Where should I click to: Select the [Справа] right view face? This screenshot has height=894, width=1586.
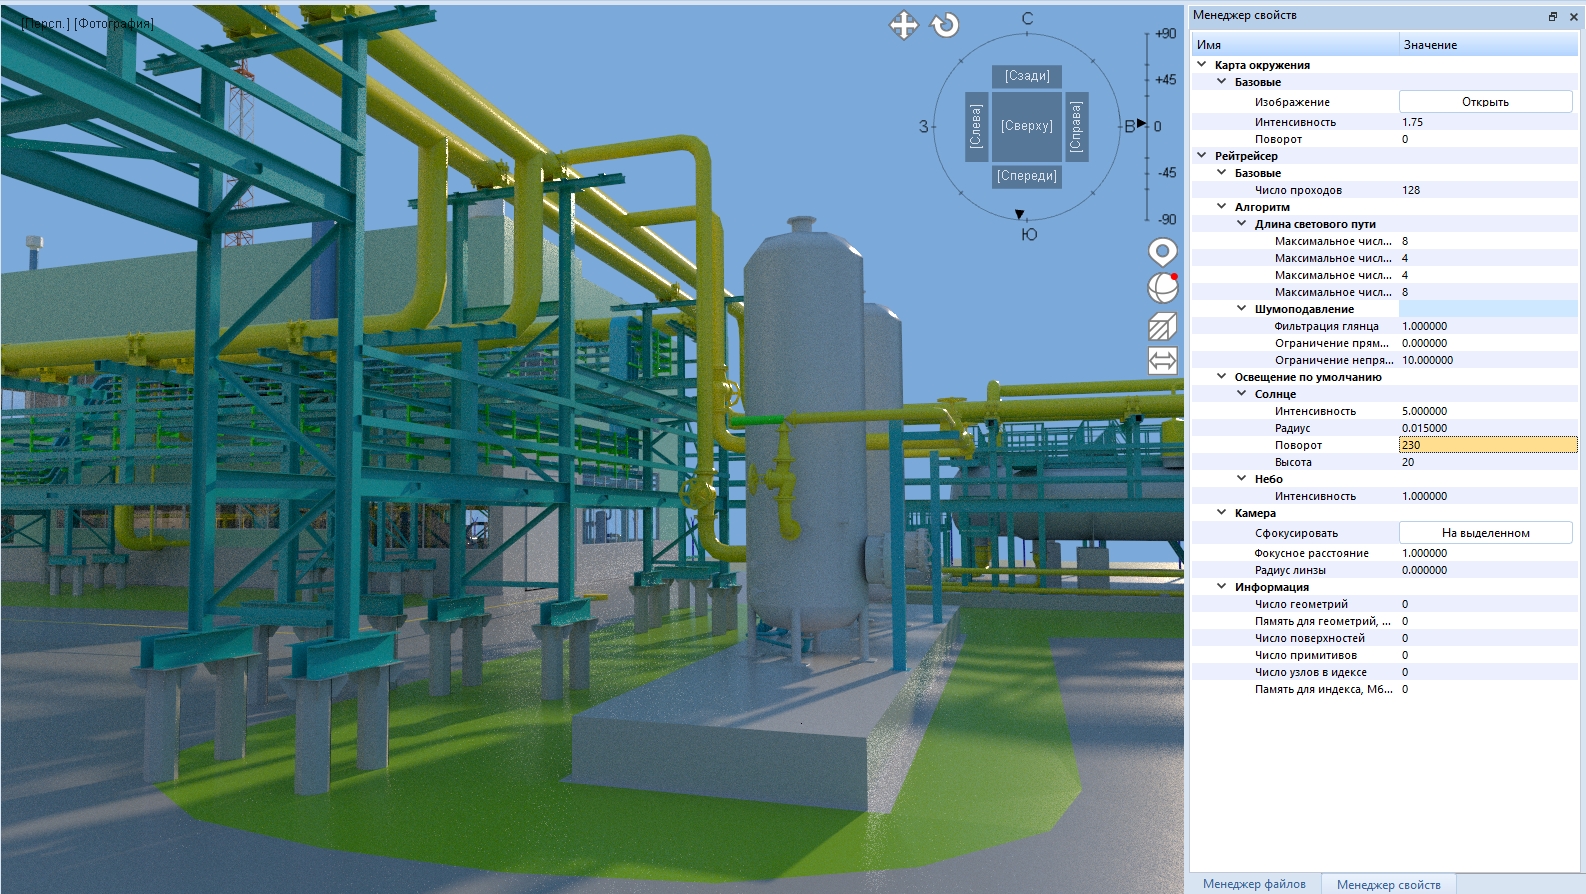(x=1076, y=126)
